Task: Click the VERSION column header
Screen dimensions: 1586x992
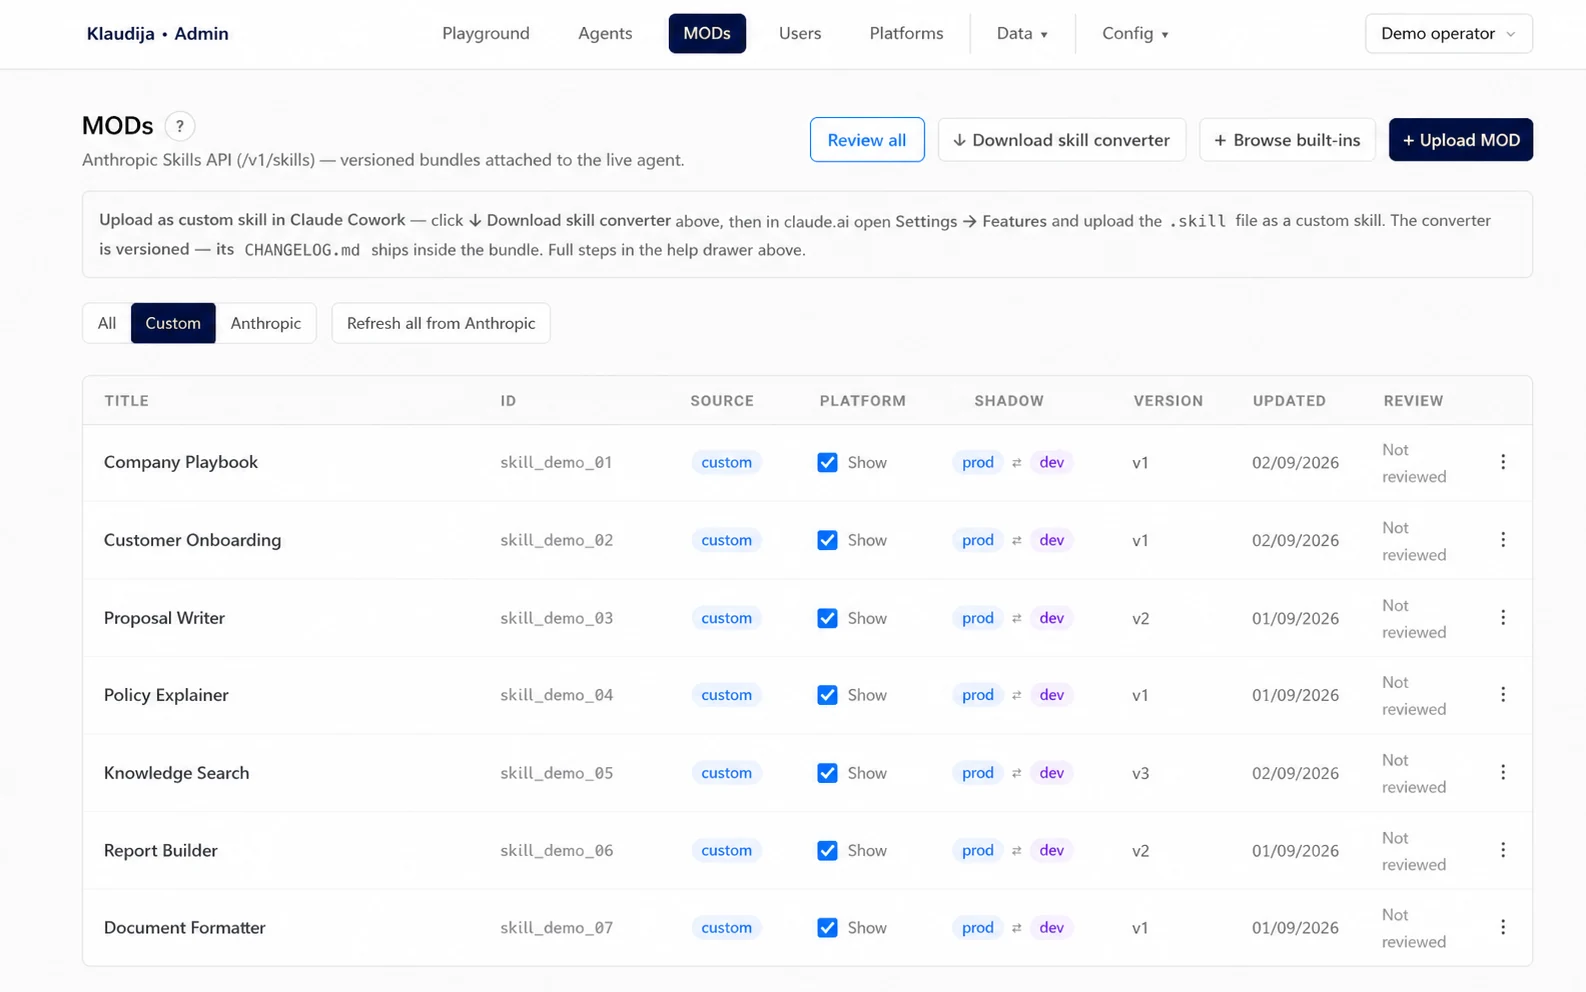Action: click(1168, 401)
